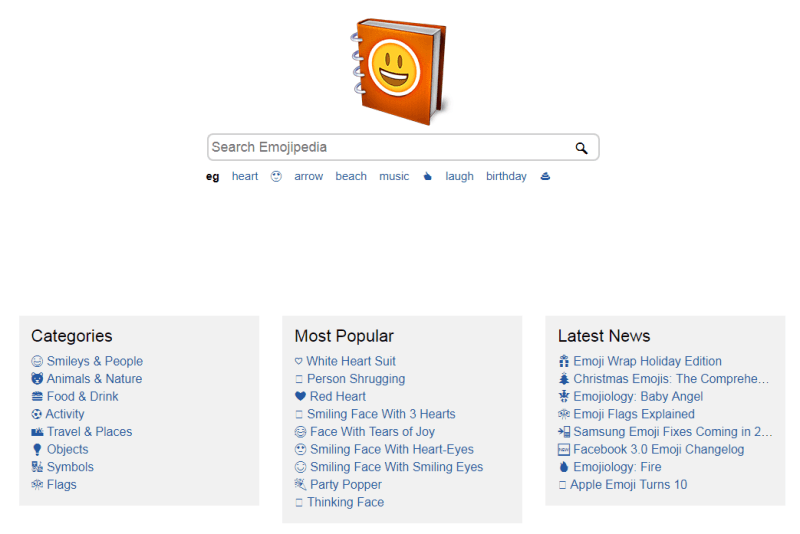800x534 pixels.
Task: Open the Food & Drink category
Action: point(83,396)
